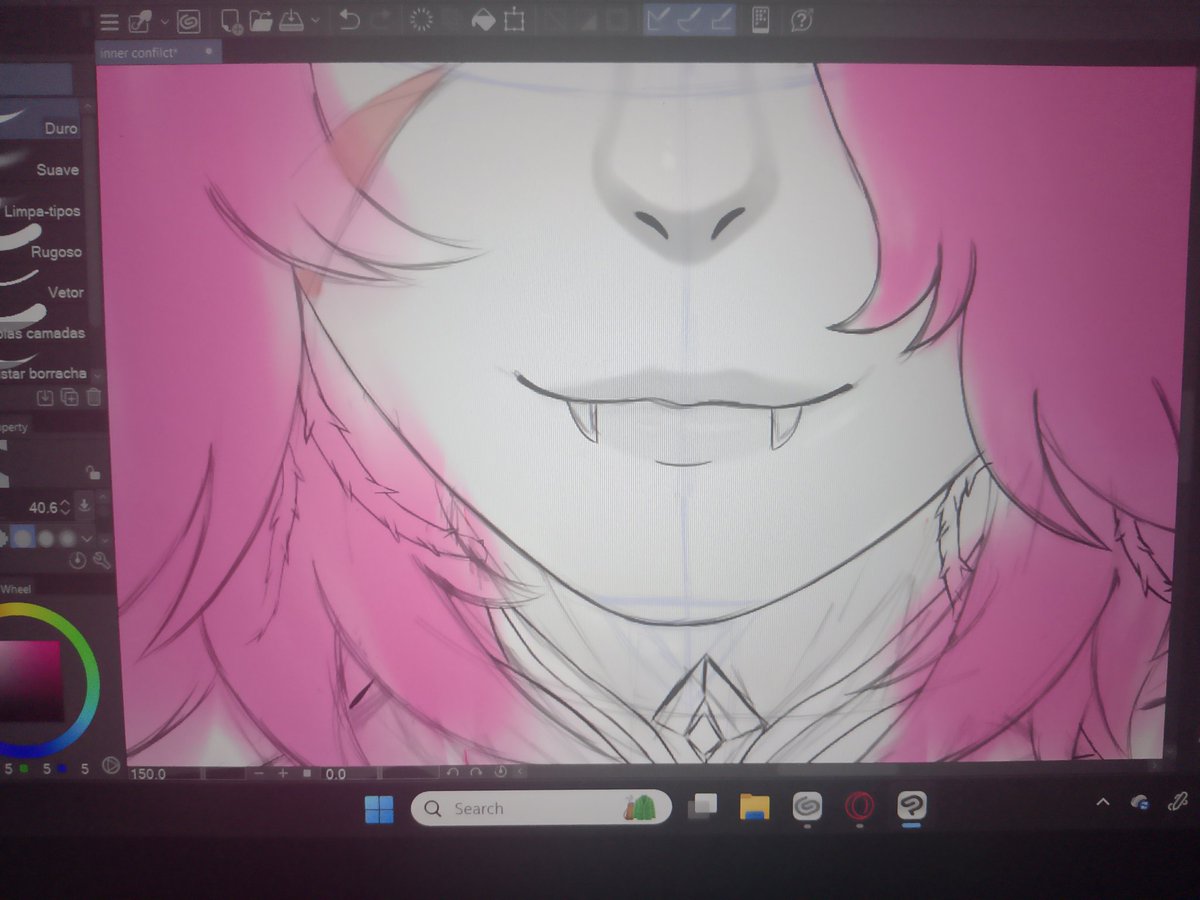Expand dropdown beside the pen edit icon

(x=165, y=20)
